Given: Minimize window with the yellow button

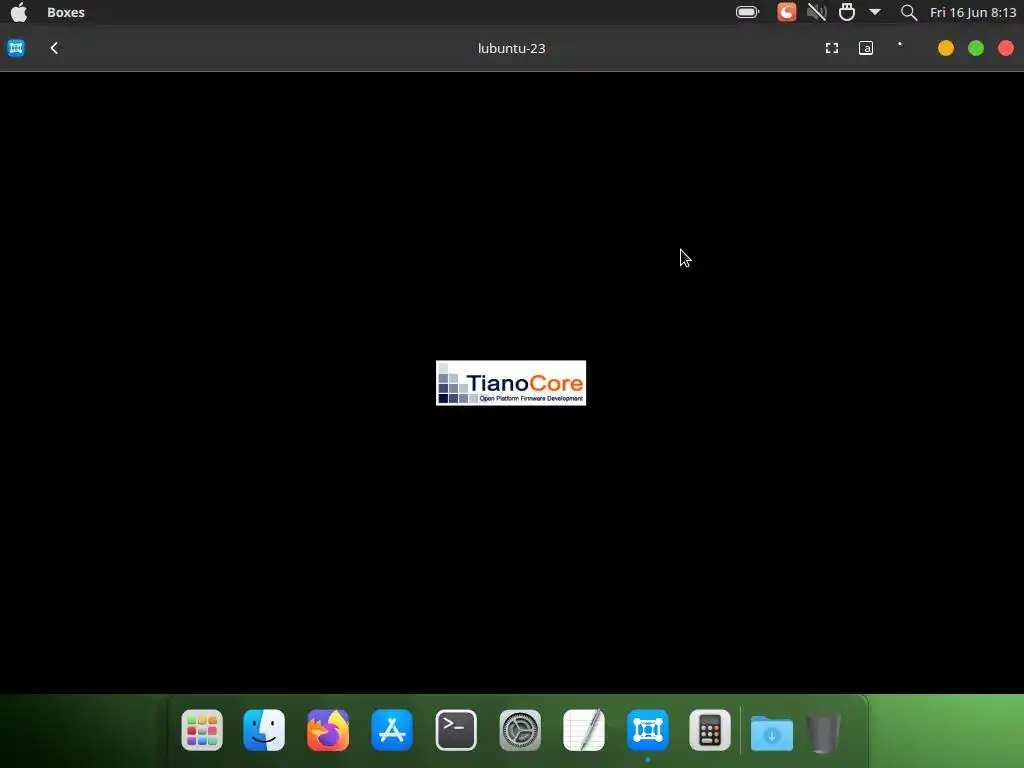Looking at the screenshot, I should pos(946,48).
